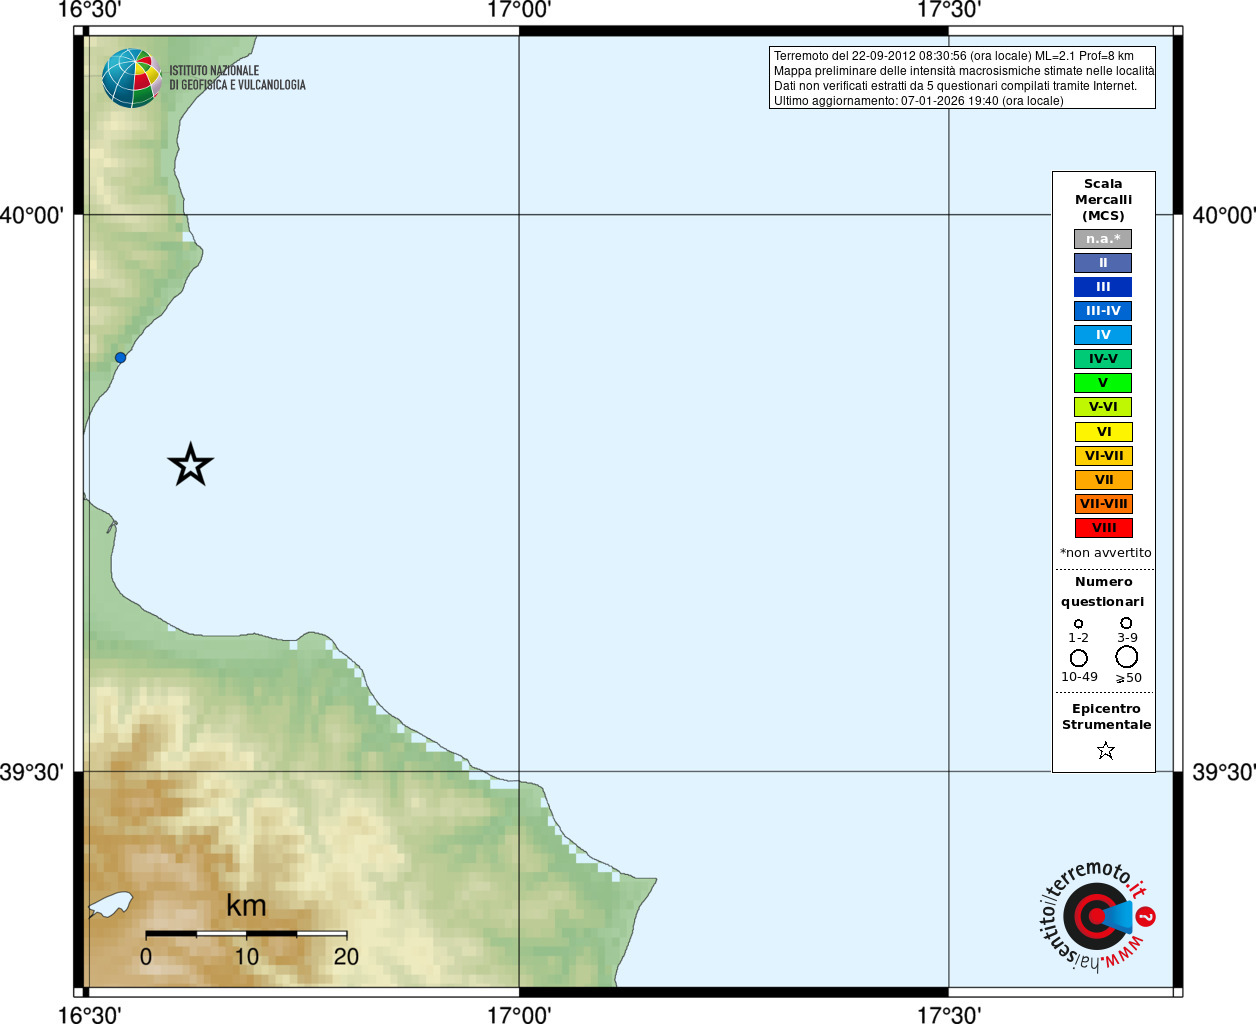Image resolution: width=1256 pixels, height=1024 pixels.
Task: Click the bottom axis label 17°00'
Action: click(x=519, y=1014)
